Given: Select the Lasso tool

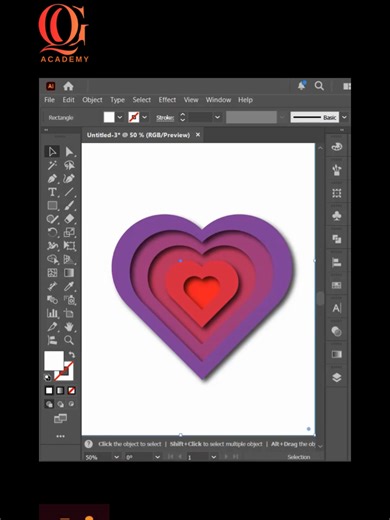Looking at the screenshot, I should pyautogui.click(x=69, y=165).
